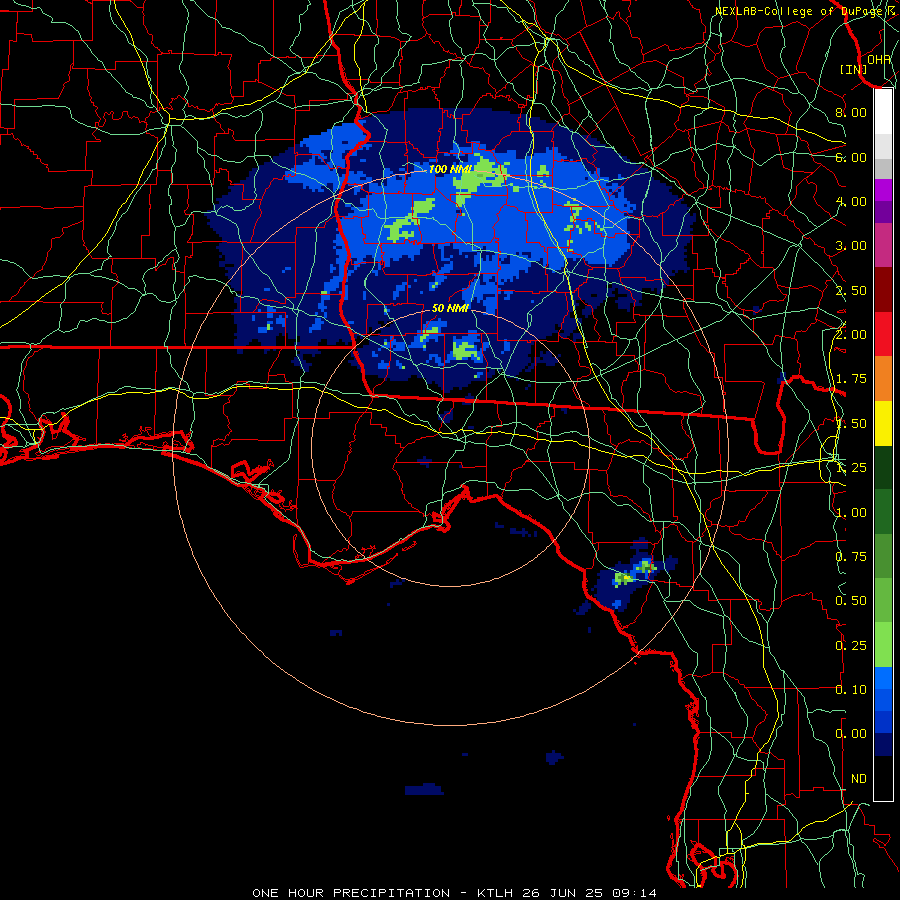Select the 1.00 legend value
The image size is (900, 900).
(x=851, y=513)
